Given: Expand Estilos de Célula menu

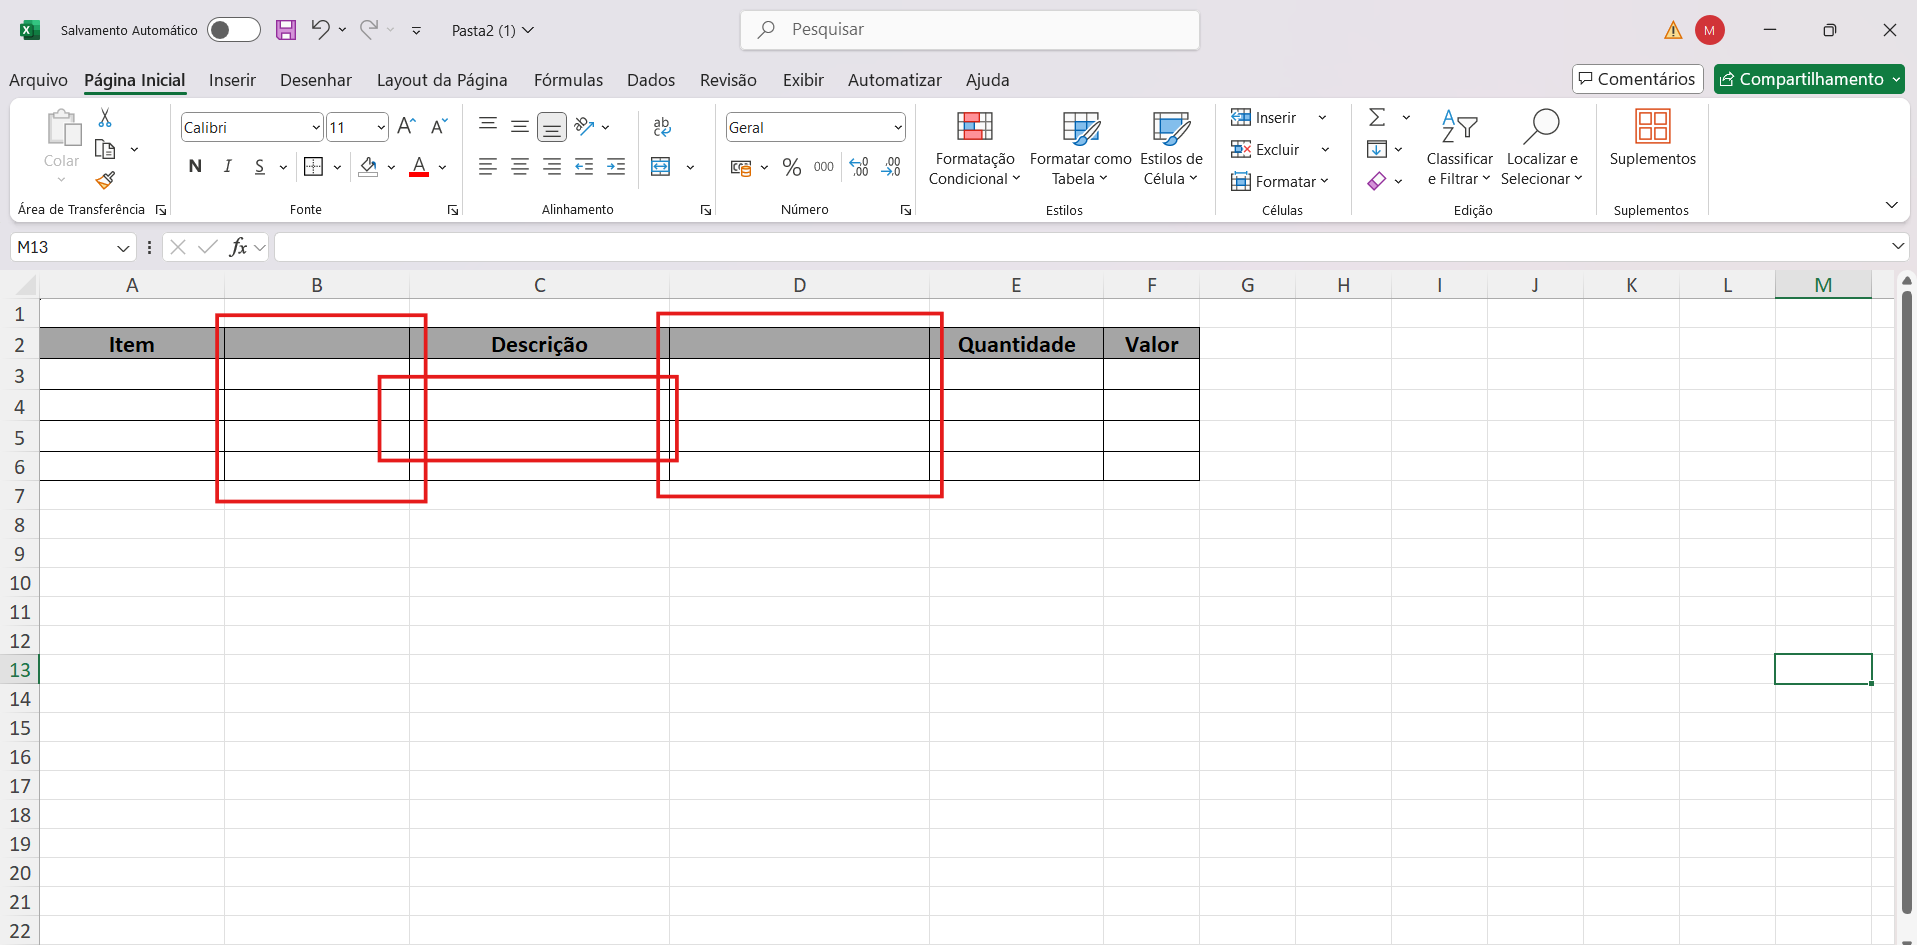Looking at the screenshot, I should 1171,148.
